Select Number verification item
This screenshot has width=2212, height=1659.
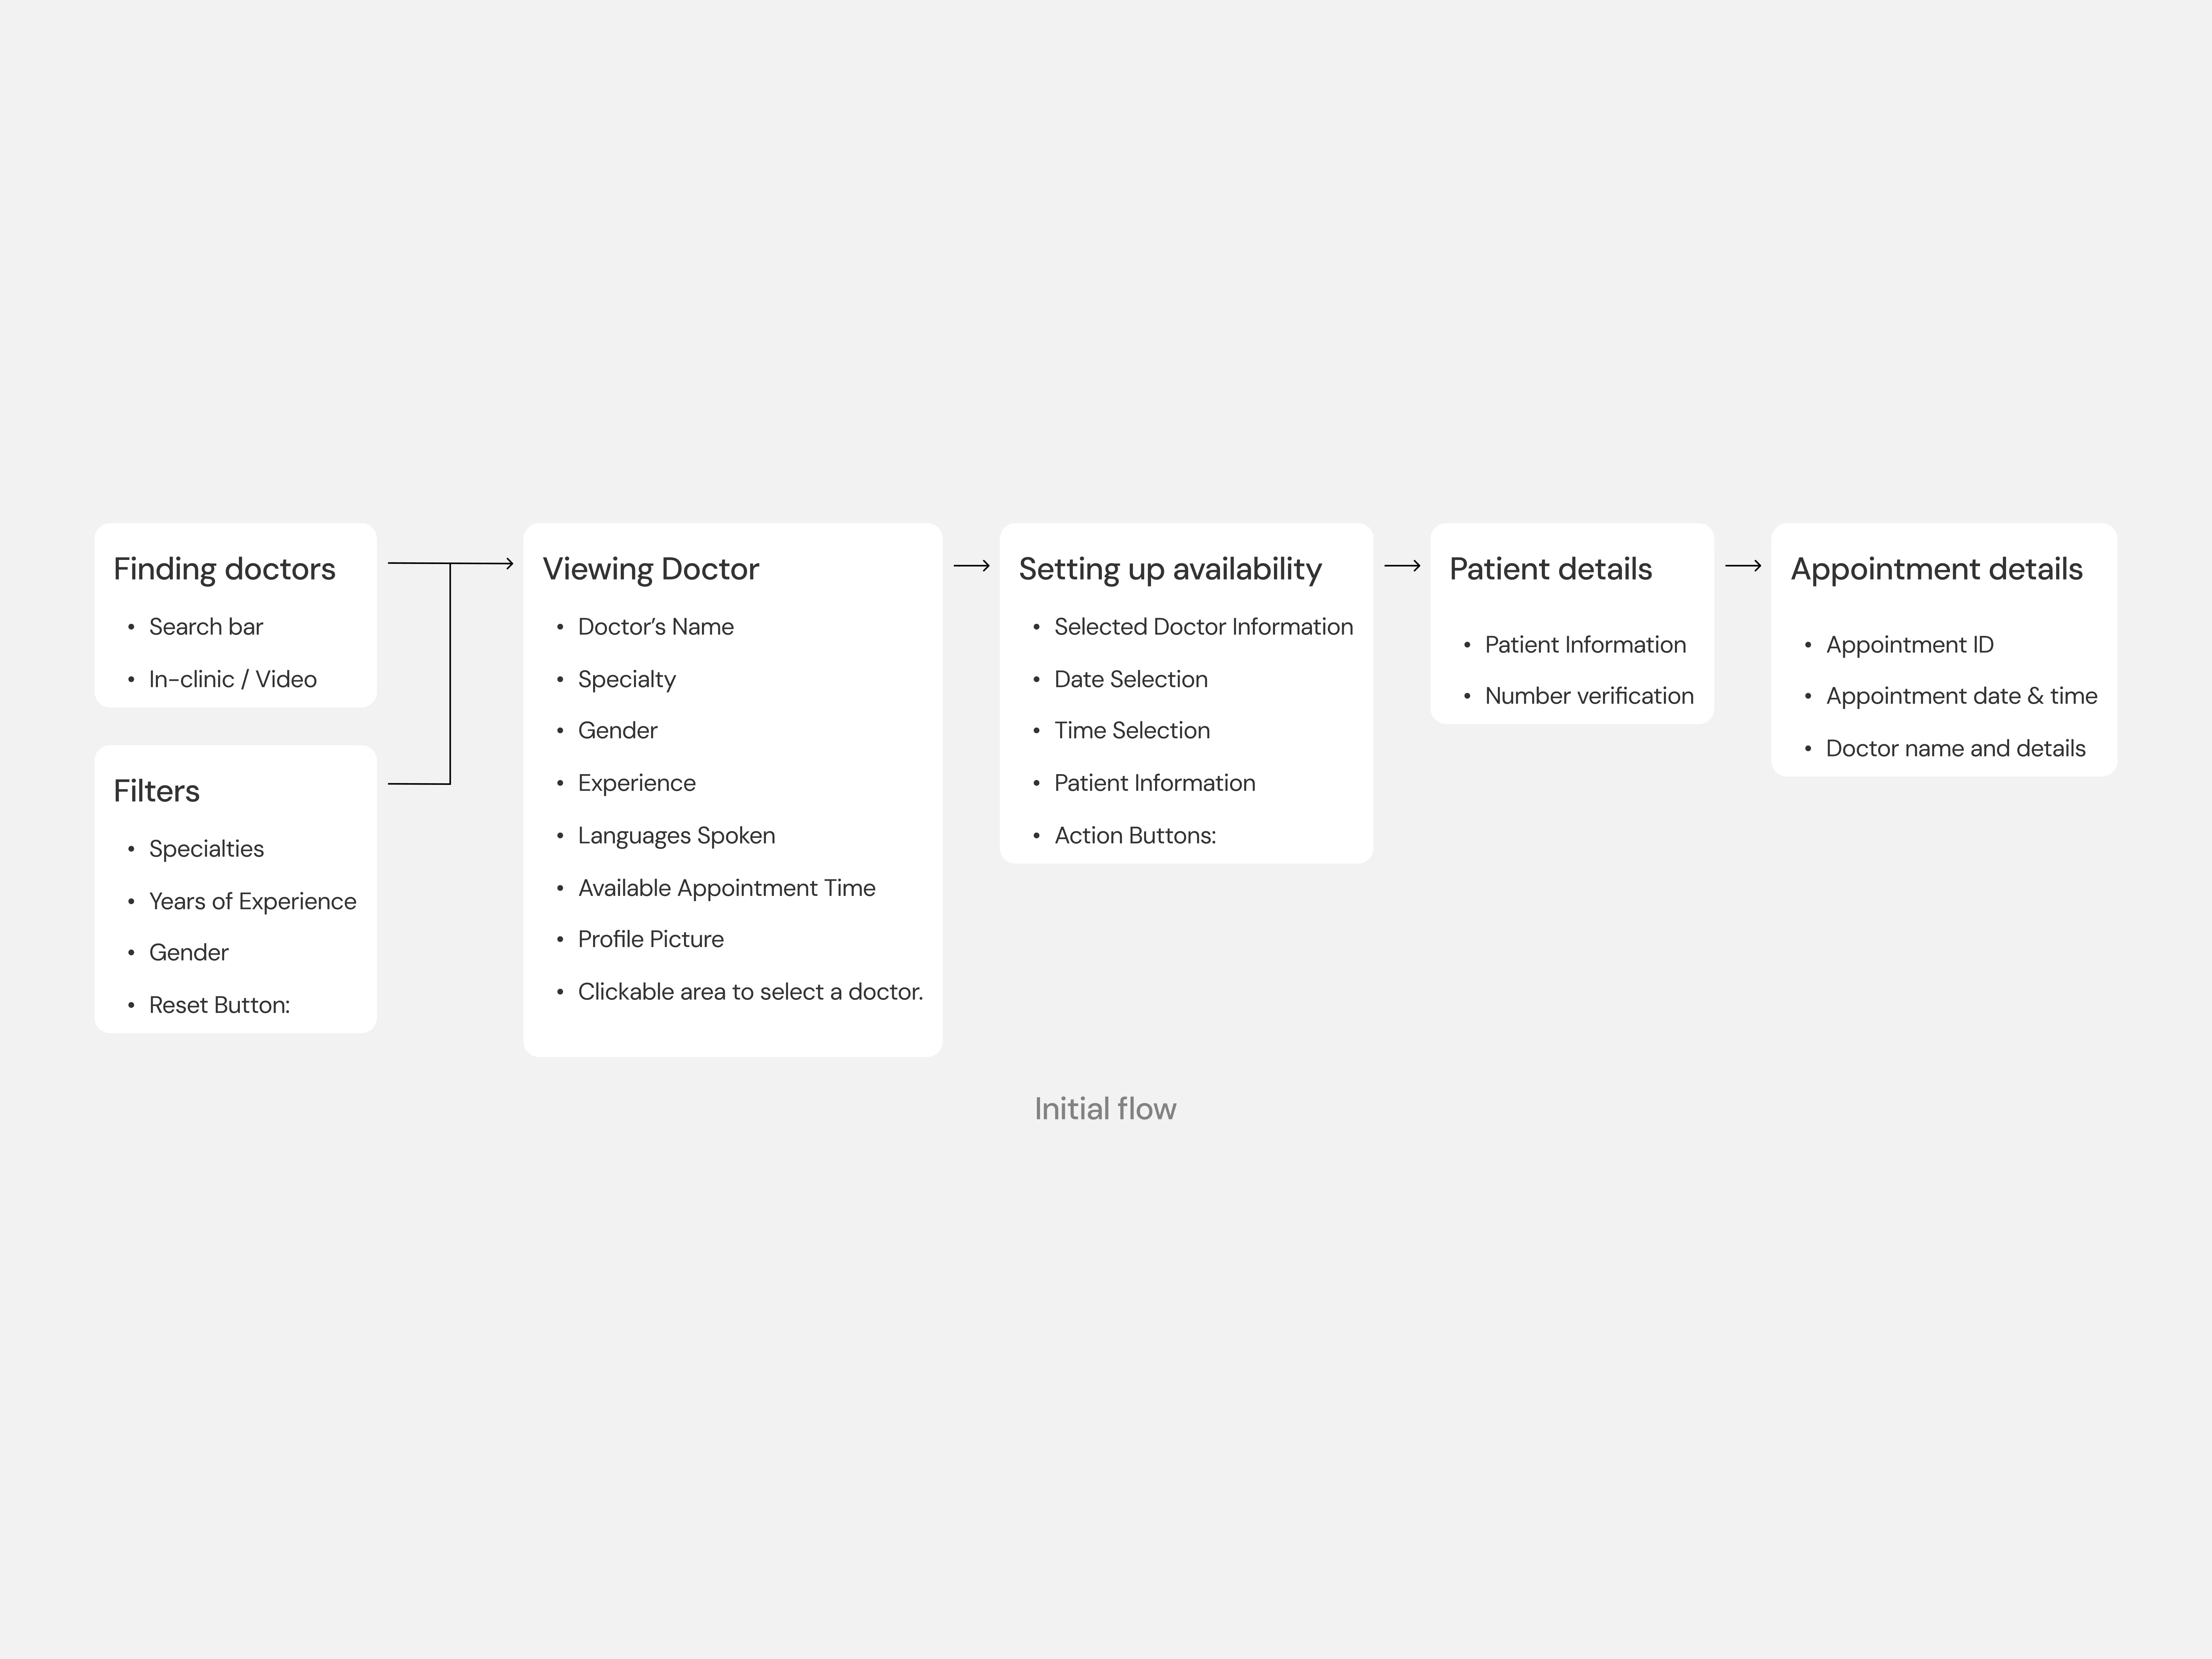point(1588,696)
